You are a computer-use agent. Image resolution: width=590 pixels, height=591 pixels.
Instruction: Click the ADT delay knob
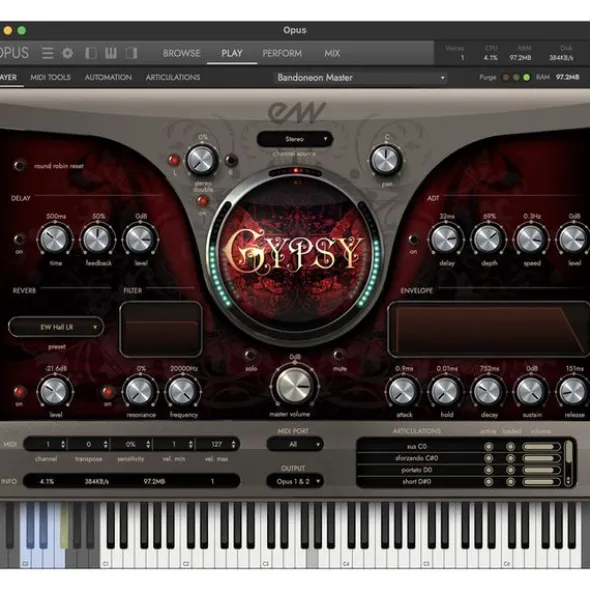(x=446, y=239)
